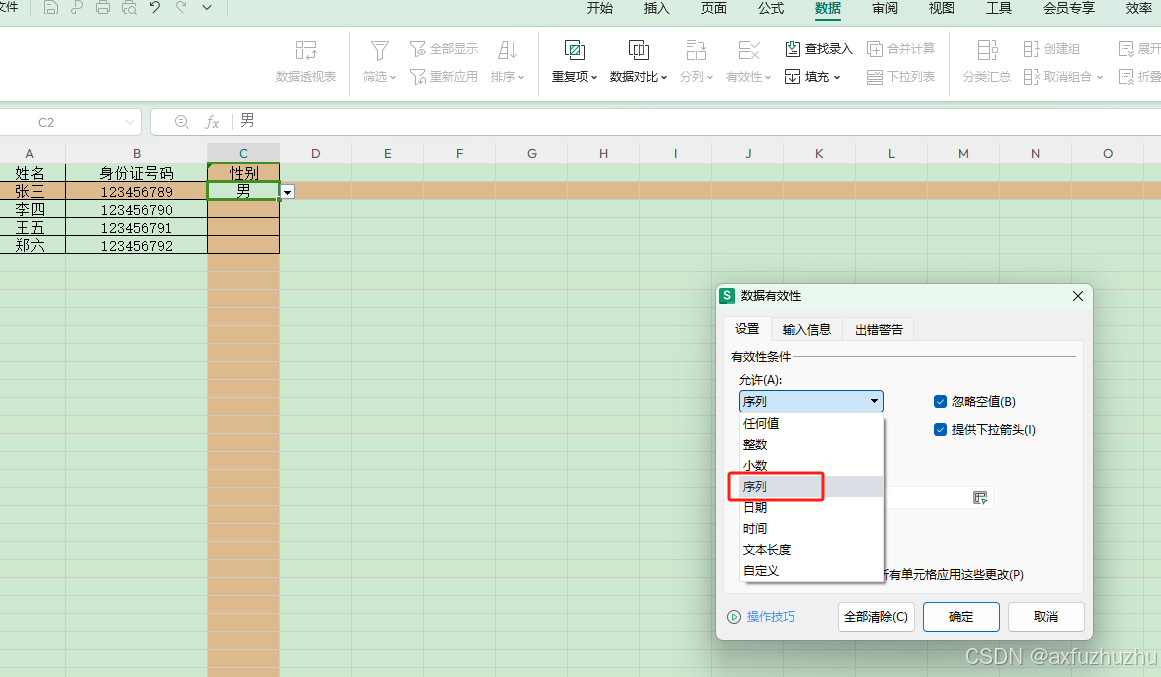Click 全部显示 show all
This screenshot has width=1161, height=677.
click(x=444, y=49)
